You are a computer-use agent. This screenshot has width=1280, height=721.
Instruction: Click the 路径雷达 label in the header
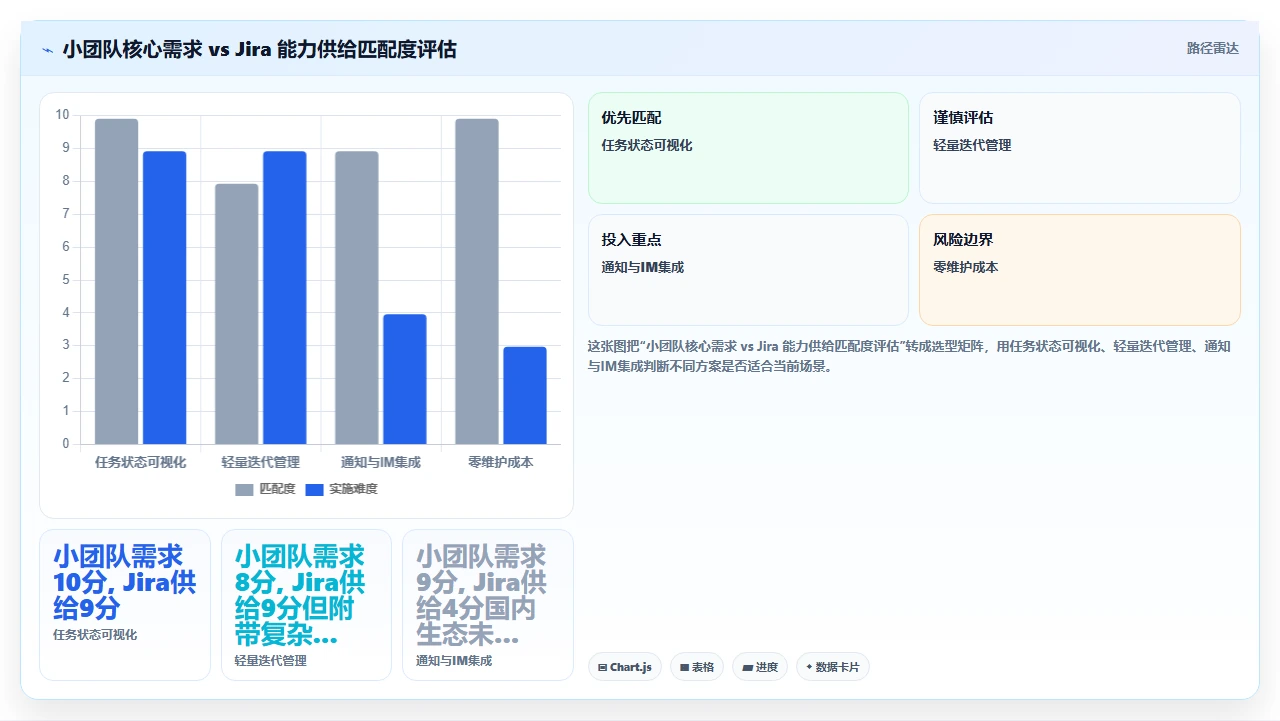(1212, 48)
